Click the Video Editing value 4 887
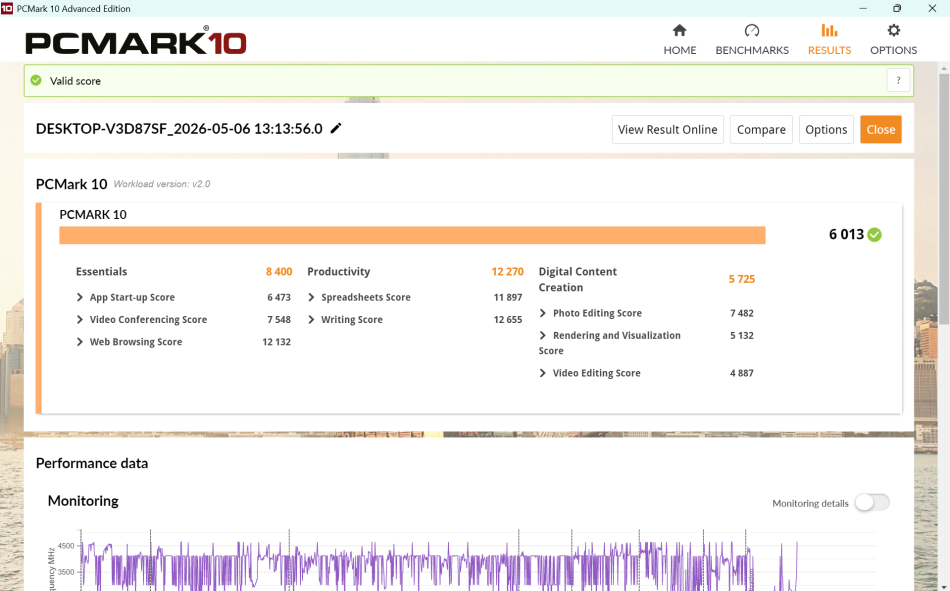 click(742, 373)
